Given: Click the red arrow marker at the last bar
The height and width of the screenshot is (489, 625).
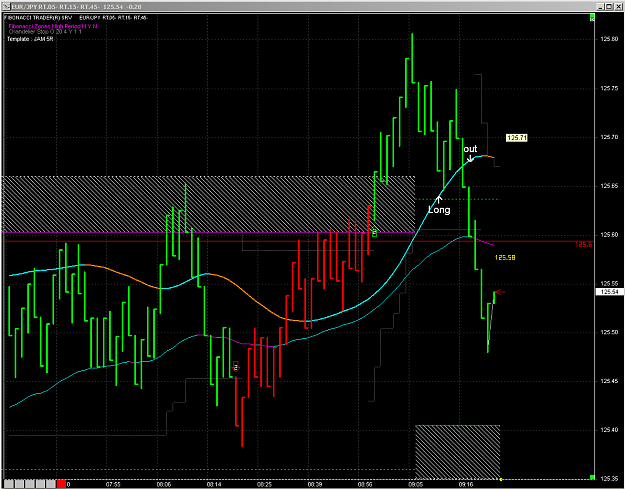Looking at the screenshot, I should 500,292.
